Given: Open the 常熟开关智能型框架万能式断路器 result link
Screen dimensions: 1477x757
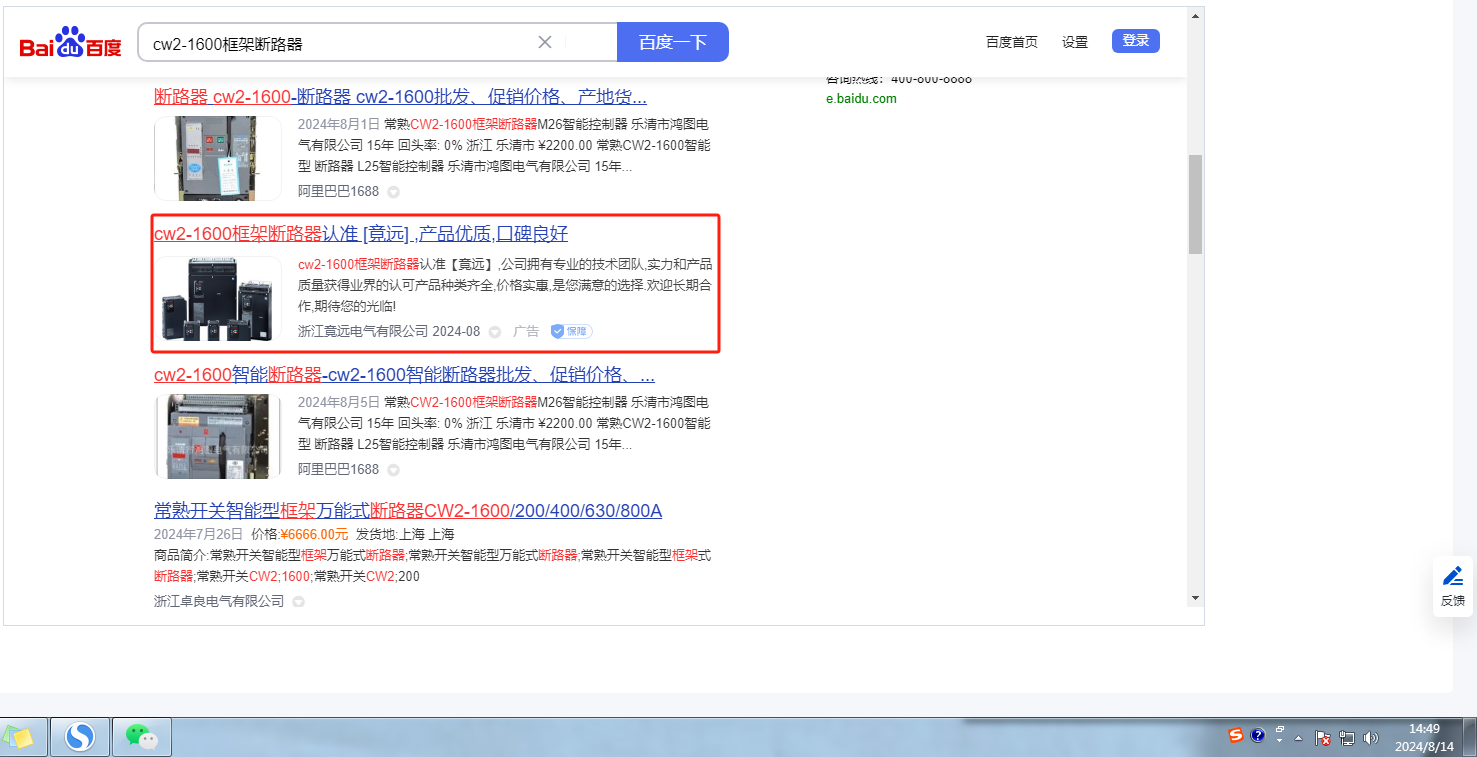Looking at the screenshot, I should point(407,511).
